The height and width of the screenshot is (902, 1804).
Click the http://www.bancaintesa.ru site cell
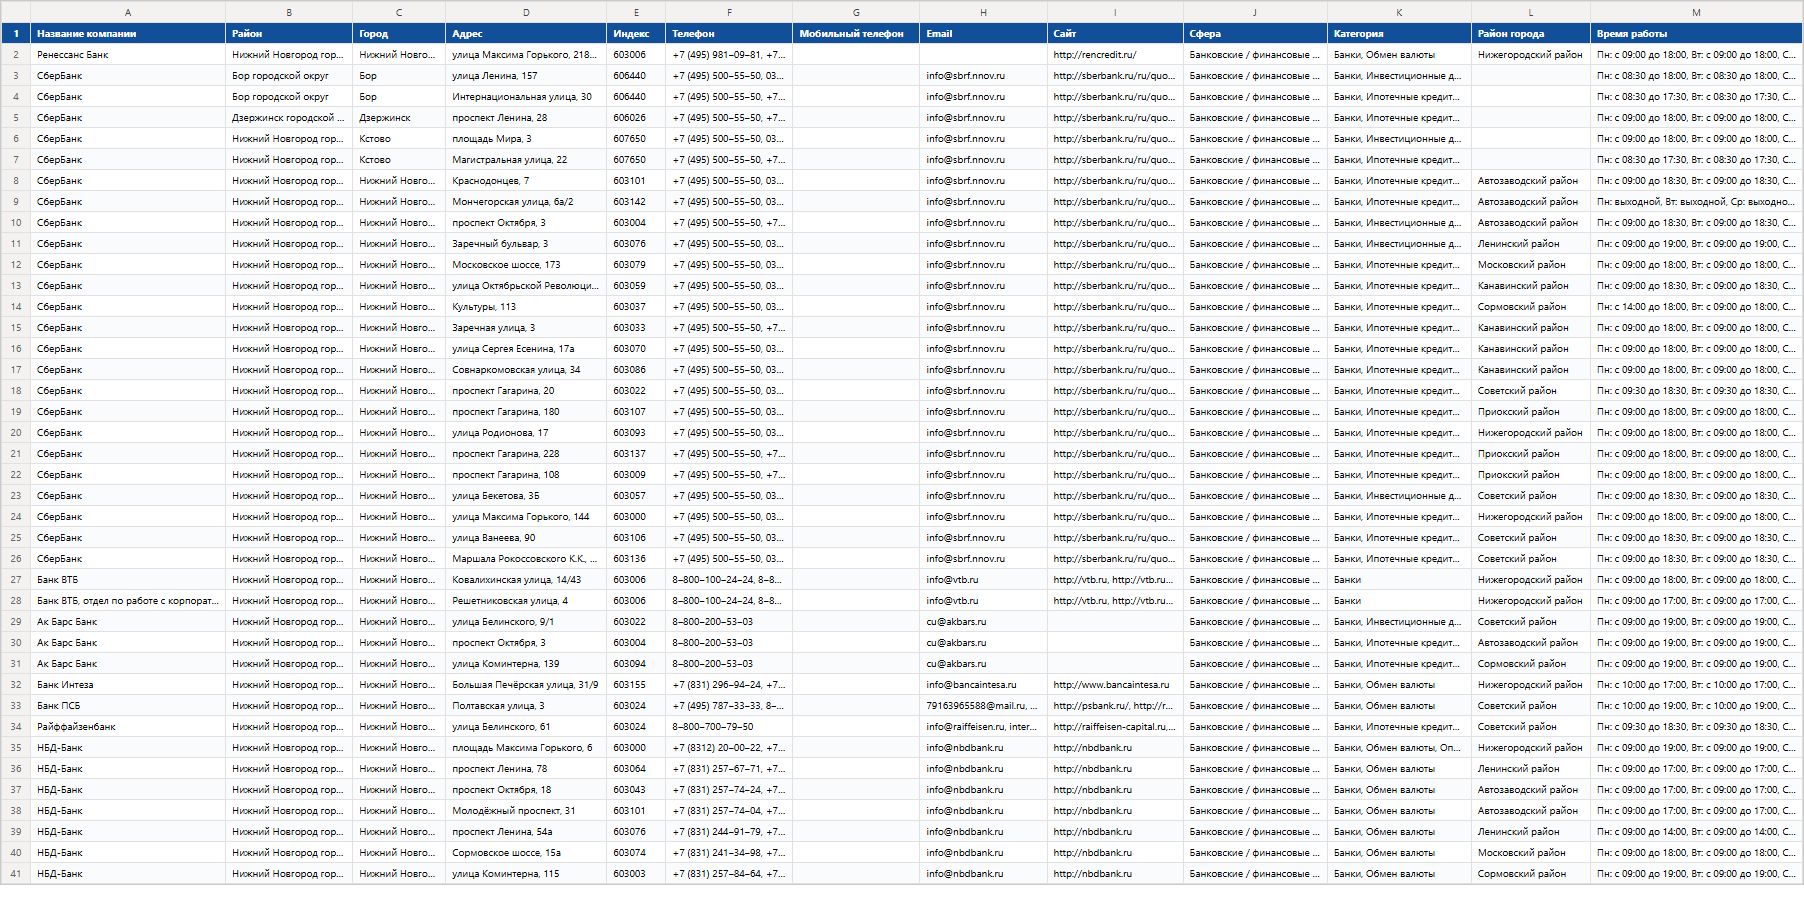(1115, 685)
